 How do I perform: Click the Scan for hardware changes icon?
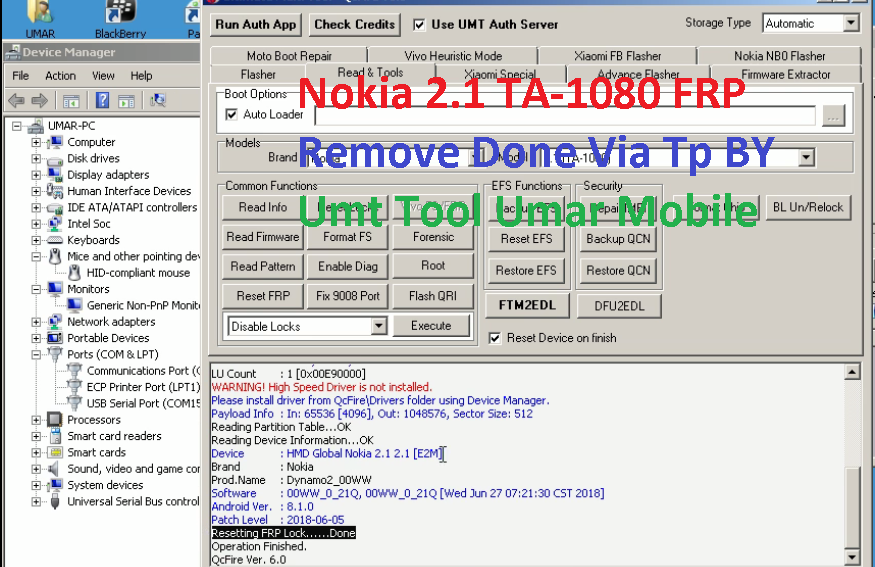coord(158,100)
